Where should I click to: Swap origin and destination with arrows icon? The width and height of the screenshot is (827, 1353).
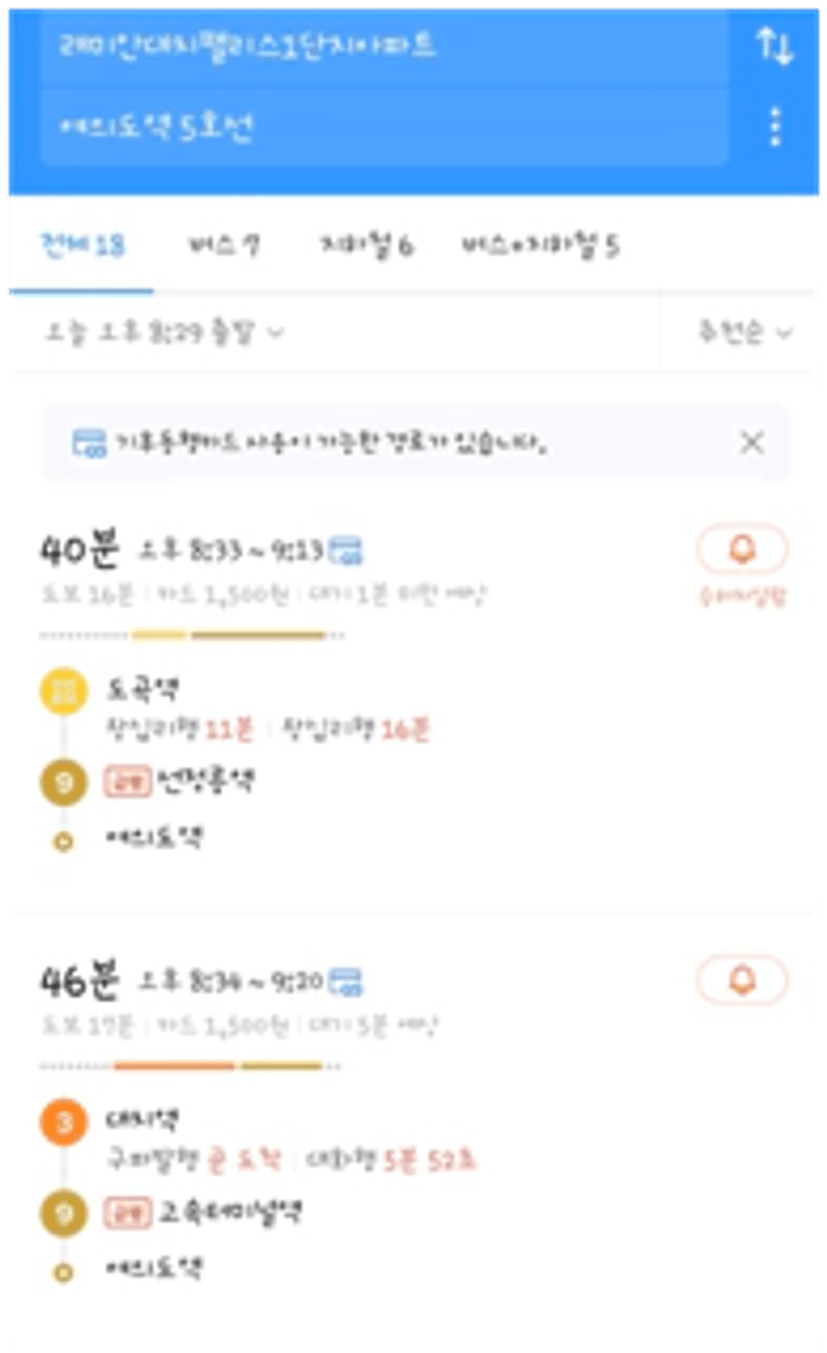click(x=774, y=47)
